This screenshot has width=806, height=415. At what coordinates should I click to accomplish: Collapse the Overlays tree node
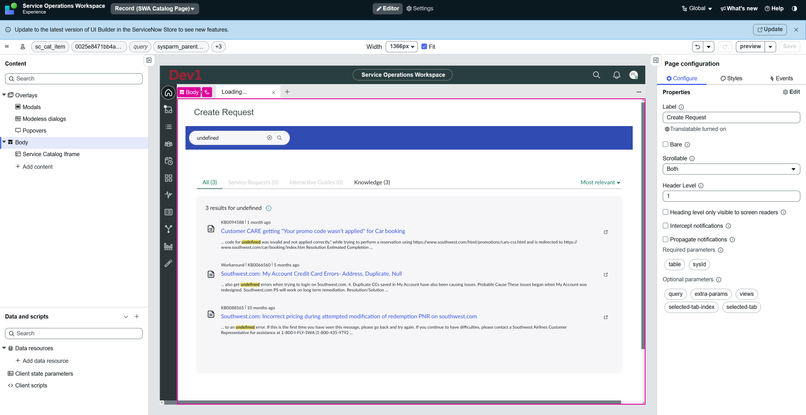(x=5, y=95)
